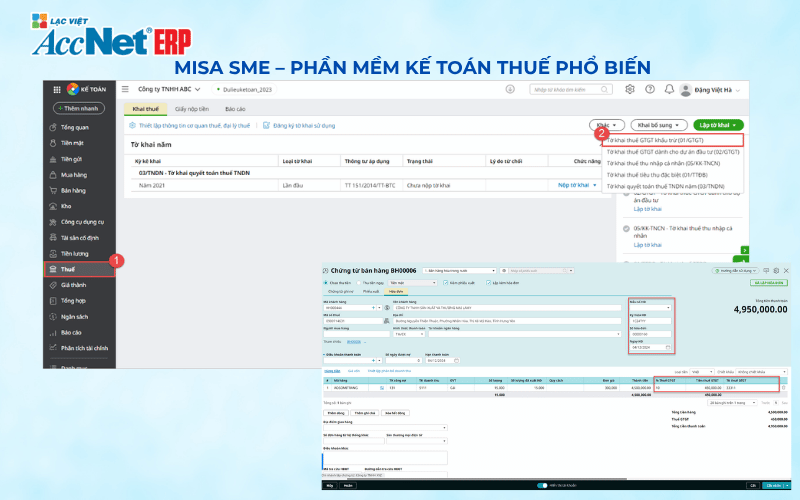This screenshot has height=500, width=800.
Task: Open Tài sản cố định in the sidebar
Action: [x=74, y=238]
